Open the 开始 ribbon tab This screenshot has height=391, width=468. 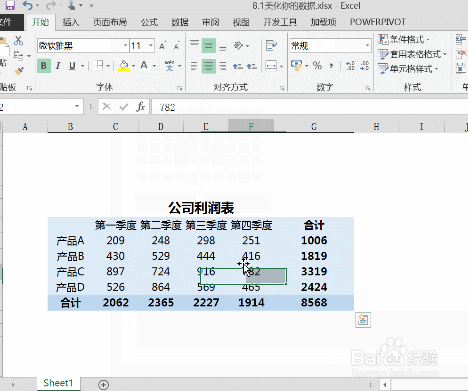pyautogui.click(x=41, y=22)
